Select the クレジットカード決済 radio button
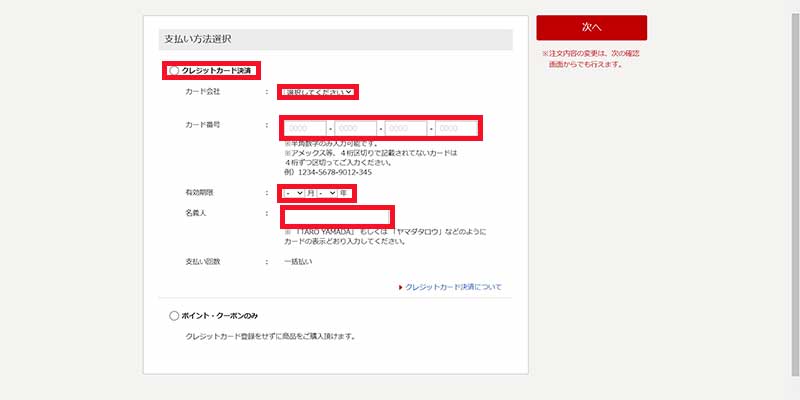This screenshot has height=400, width=800. 174,71
